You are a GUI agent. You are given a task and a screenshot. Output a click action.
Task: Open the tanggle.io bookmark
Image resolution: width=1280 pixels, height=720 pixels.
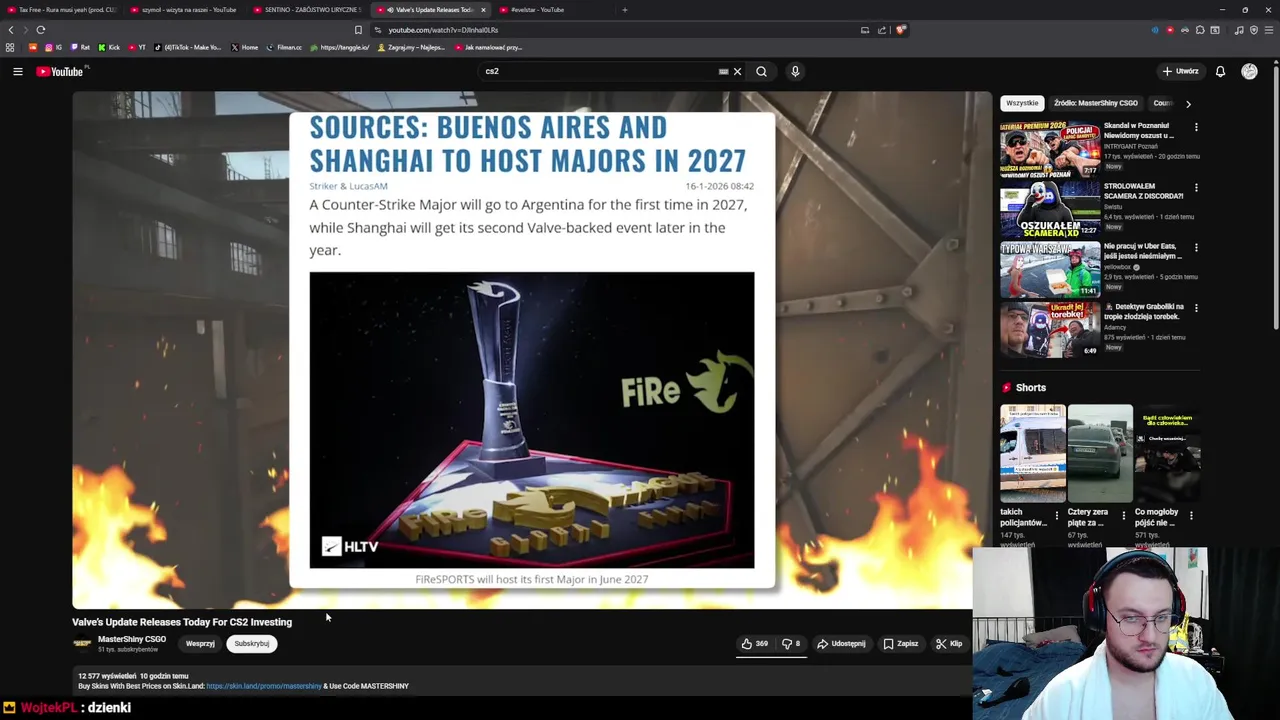tap(339, 47)
